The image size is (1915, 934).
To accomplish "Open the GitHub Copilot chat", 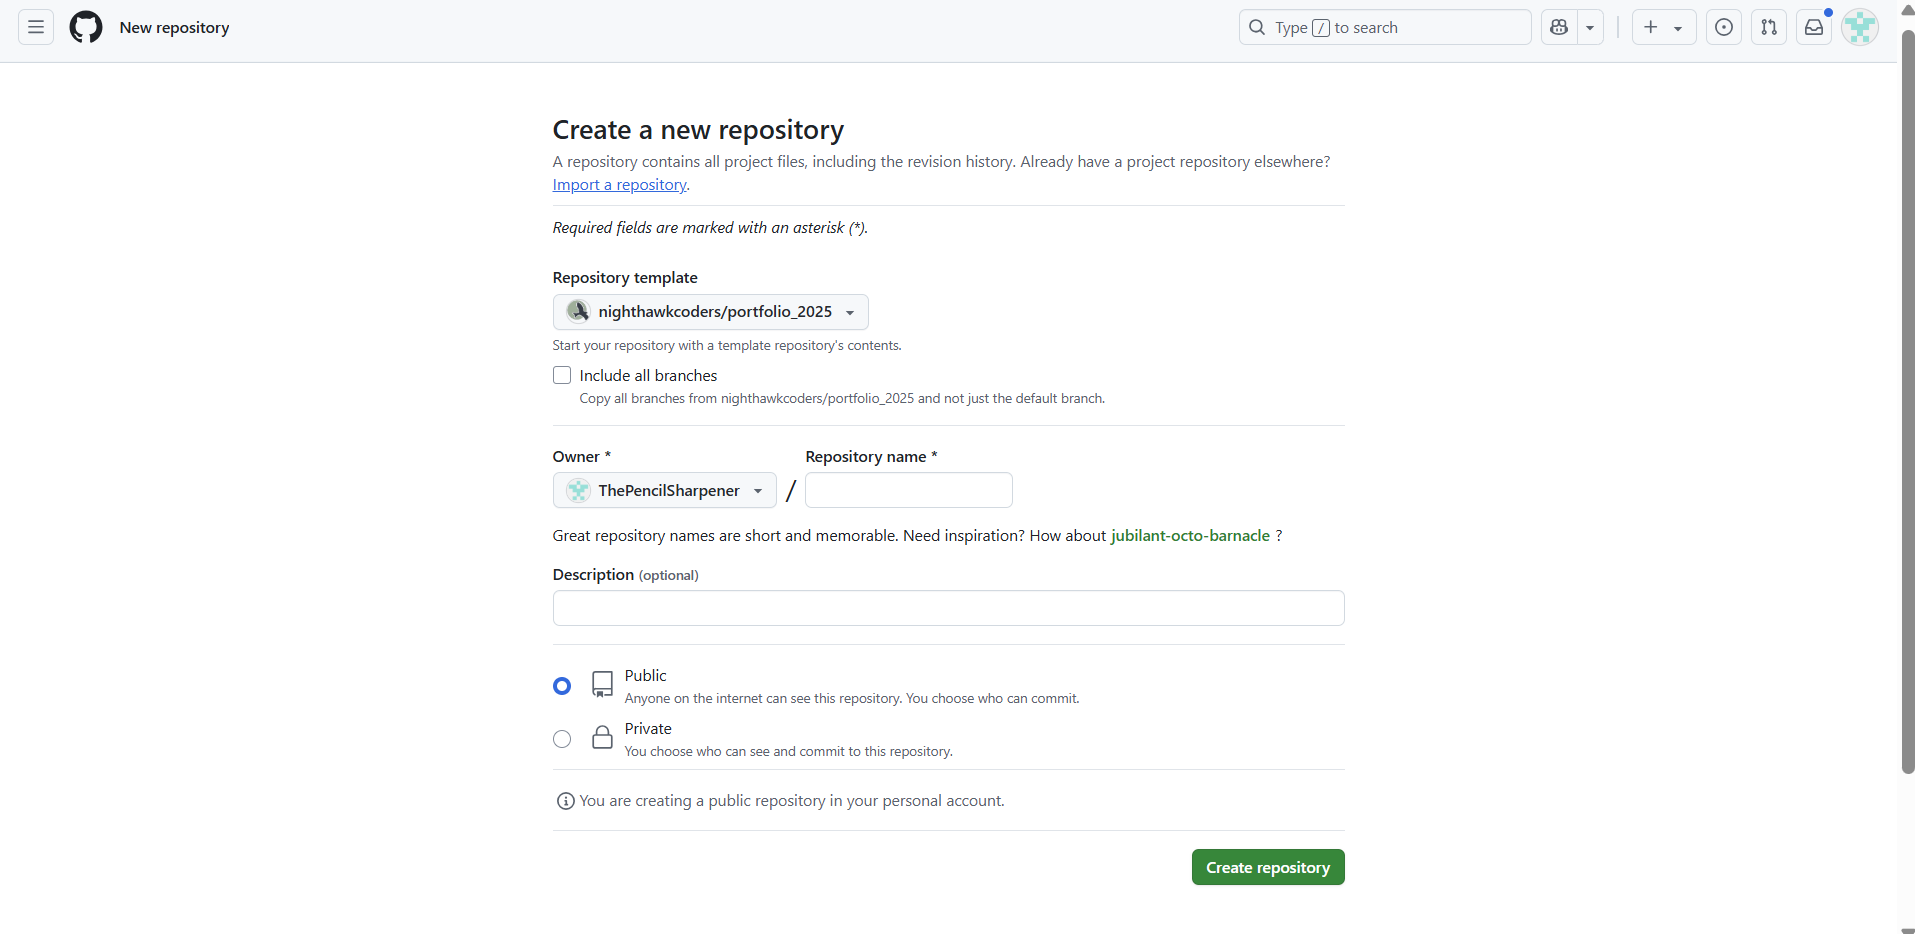I will coord(1559,27).
